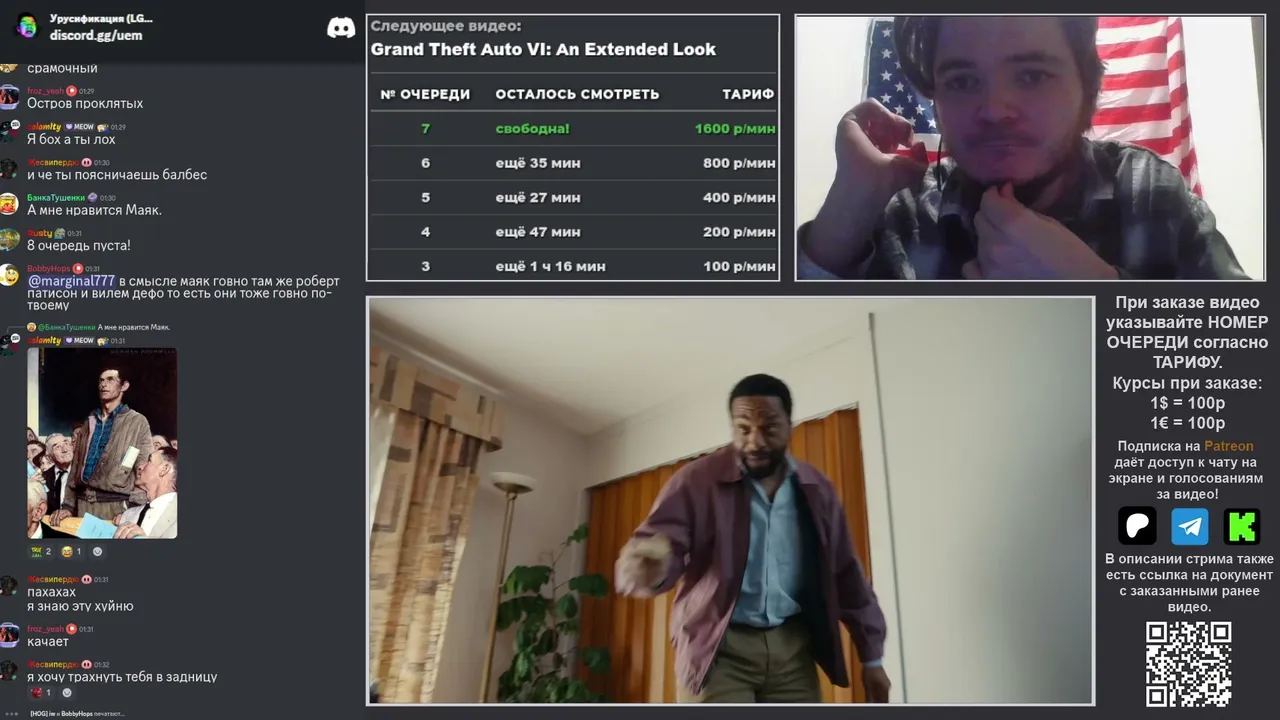Click the Discord server avatar icon
Image resolution: width=1280 pixels, height=720 pixels.
27,26
